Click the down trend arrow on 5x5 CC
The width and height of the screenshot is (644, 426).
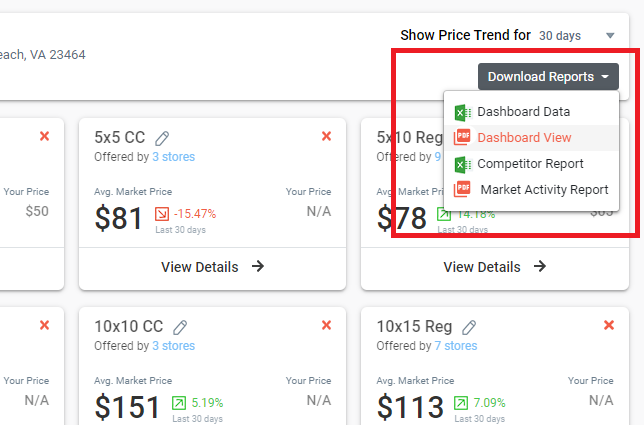click(162, 214)
